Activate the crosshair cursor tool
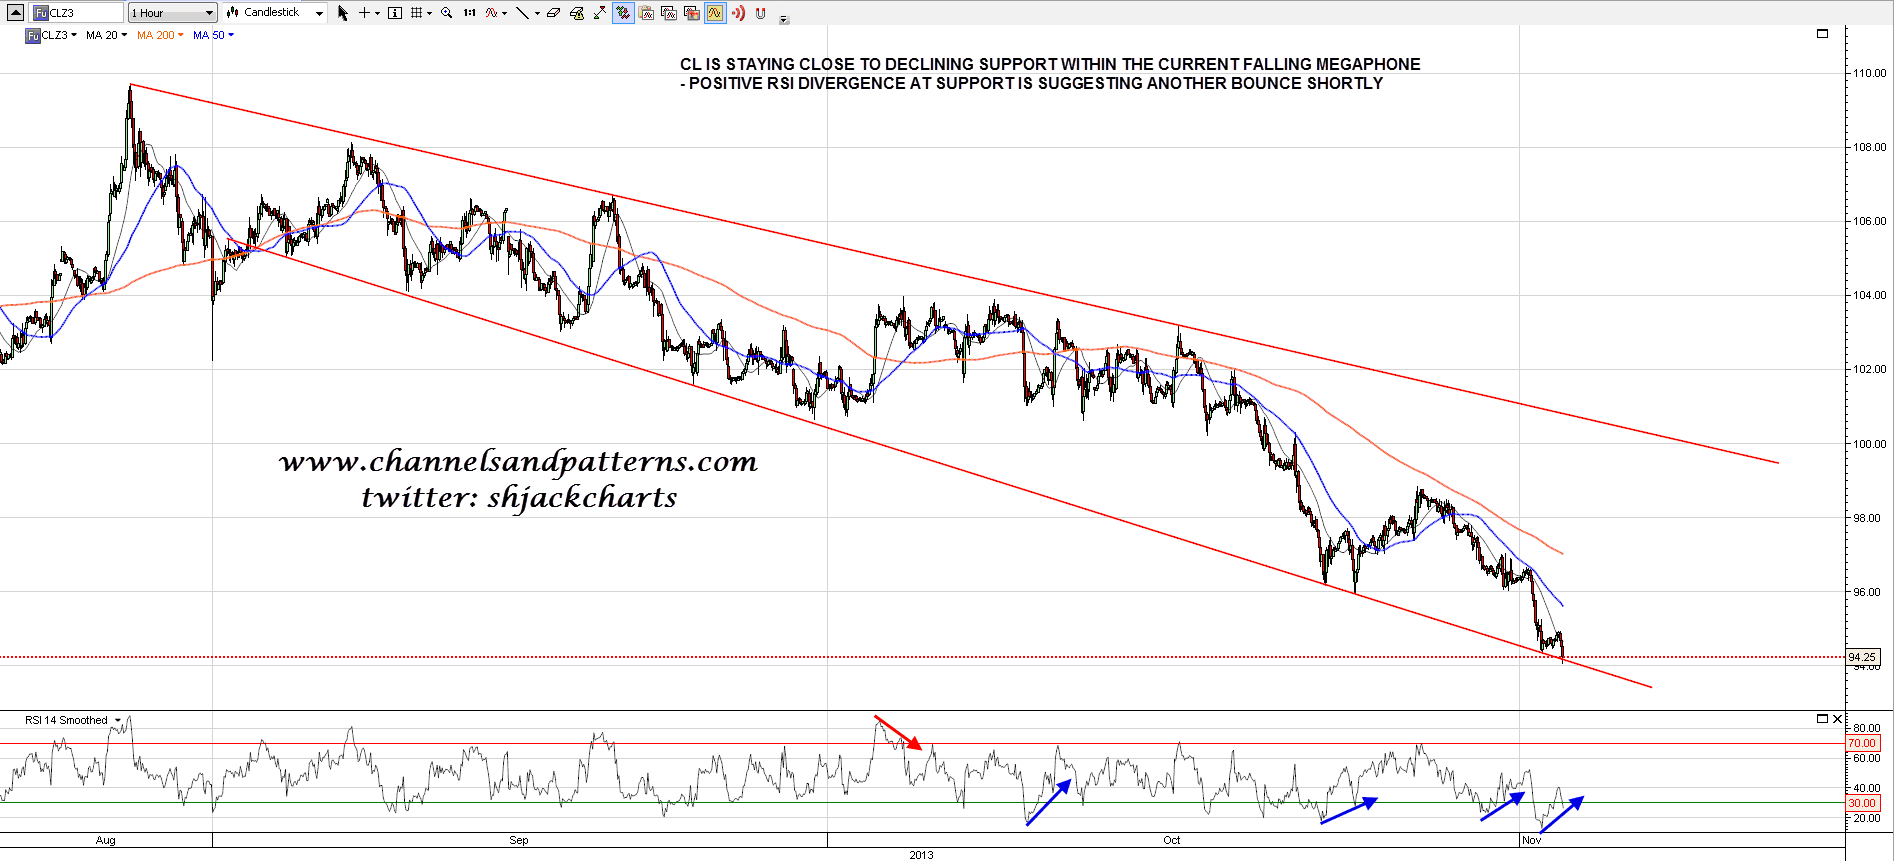 tap(365, 13)
